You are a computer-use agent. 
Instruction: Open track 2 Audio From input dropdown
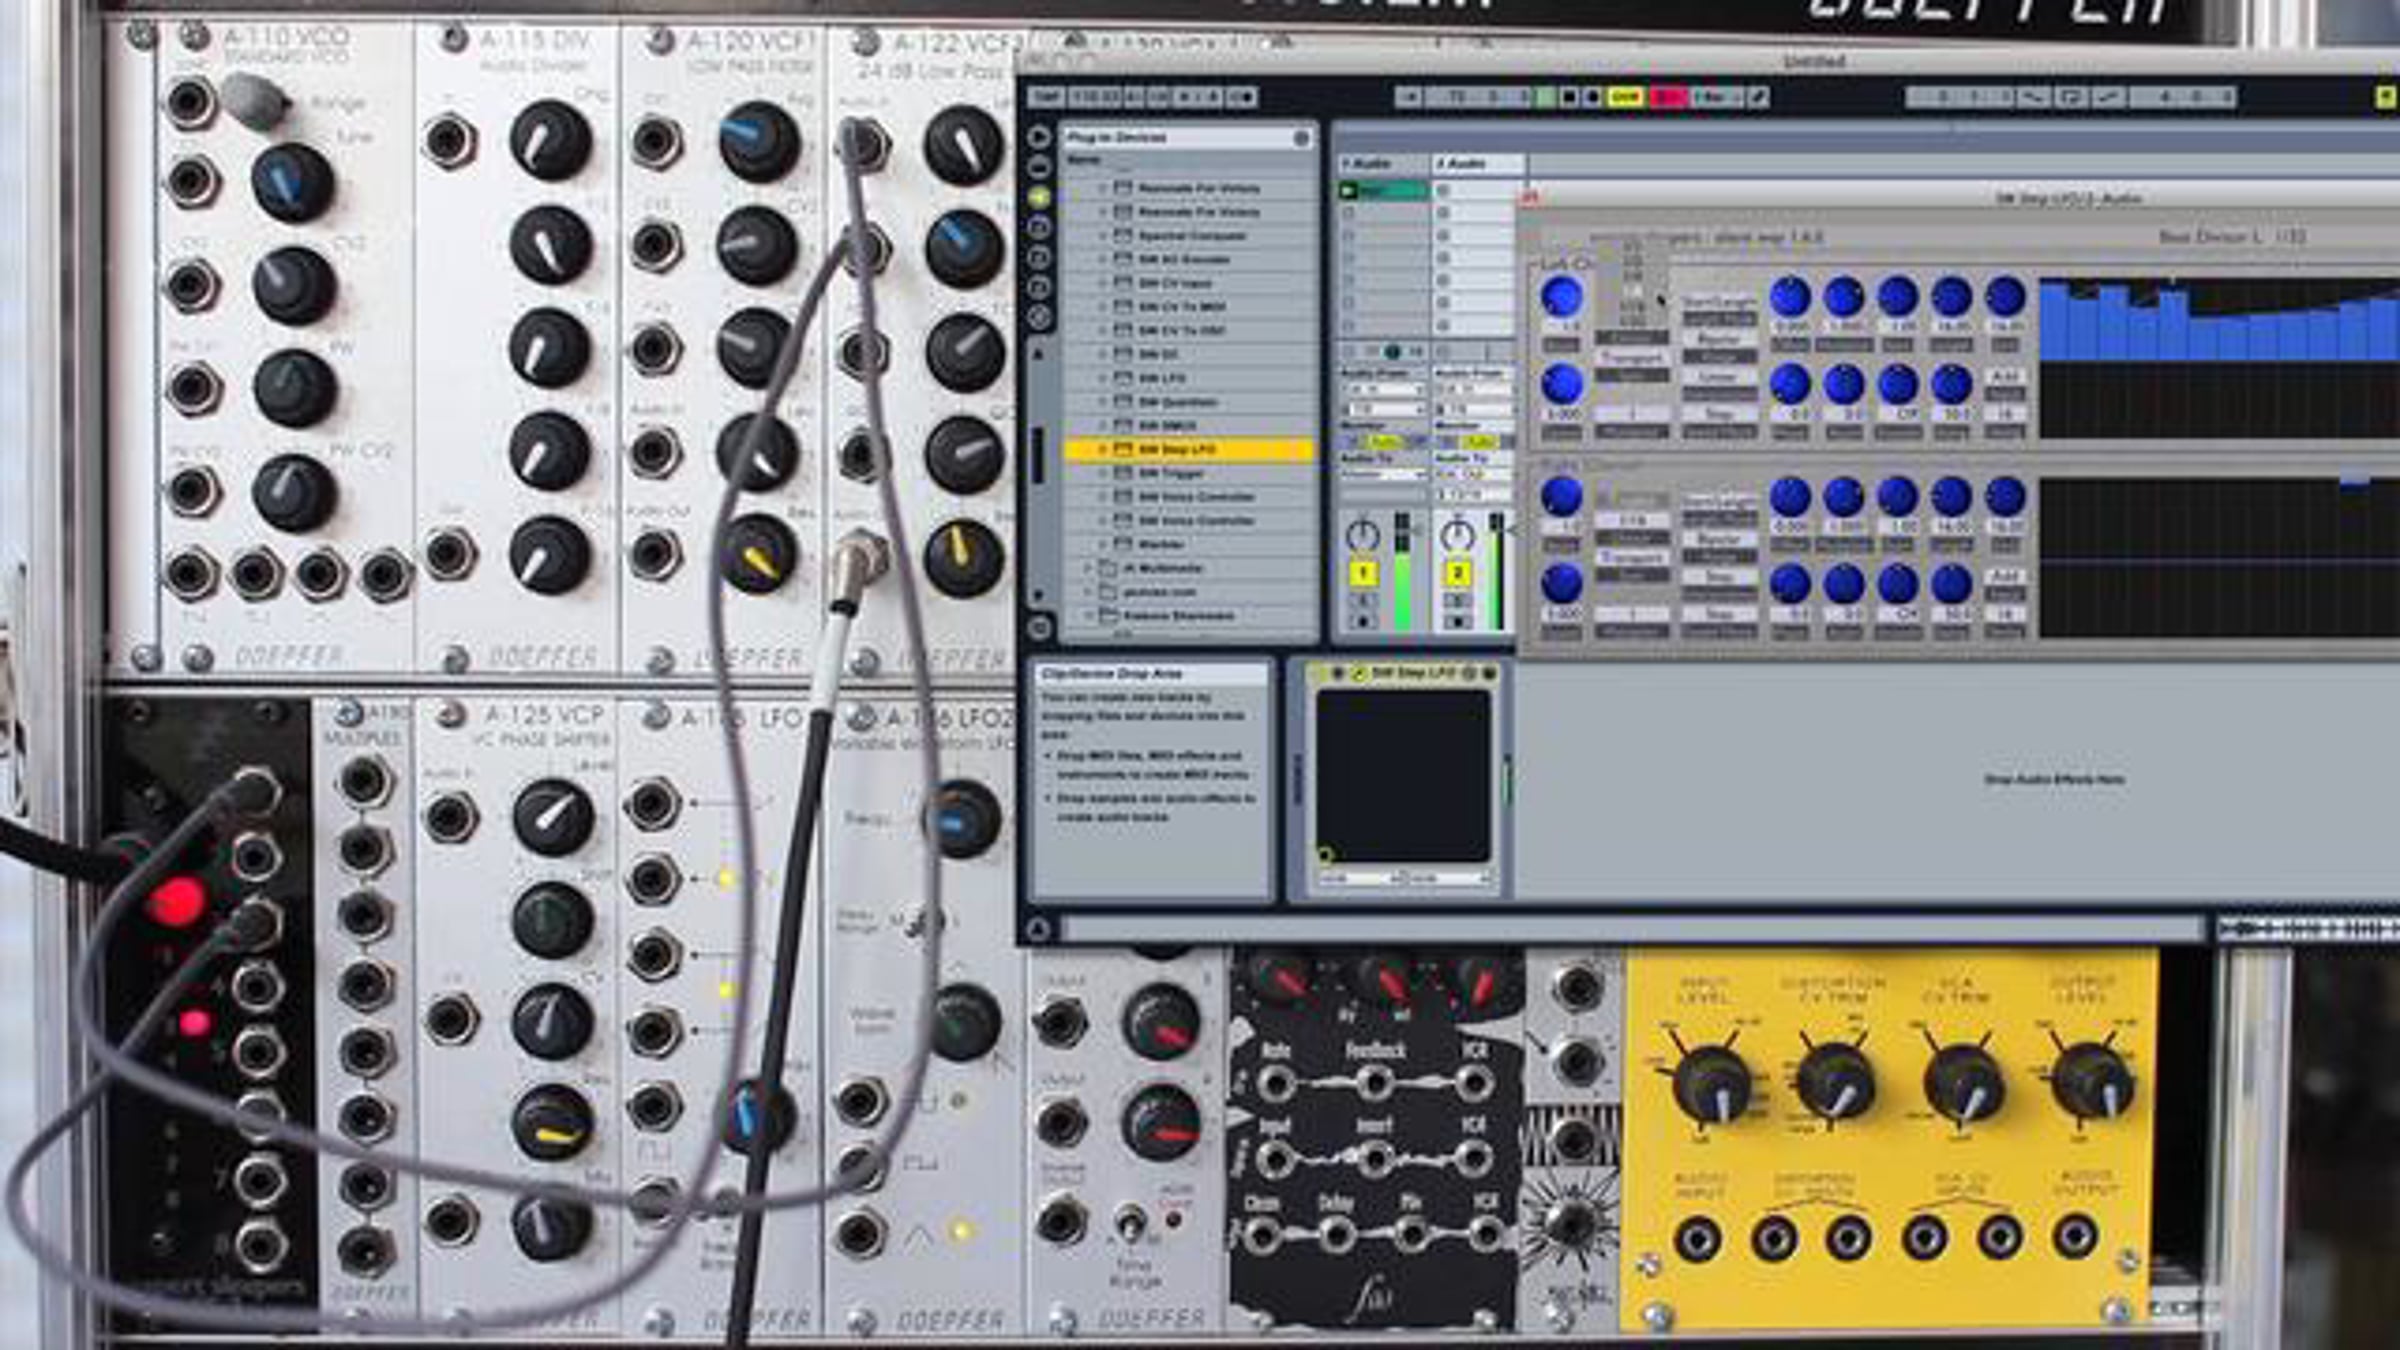pyautogui.click(x=1476, y=389)
